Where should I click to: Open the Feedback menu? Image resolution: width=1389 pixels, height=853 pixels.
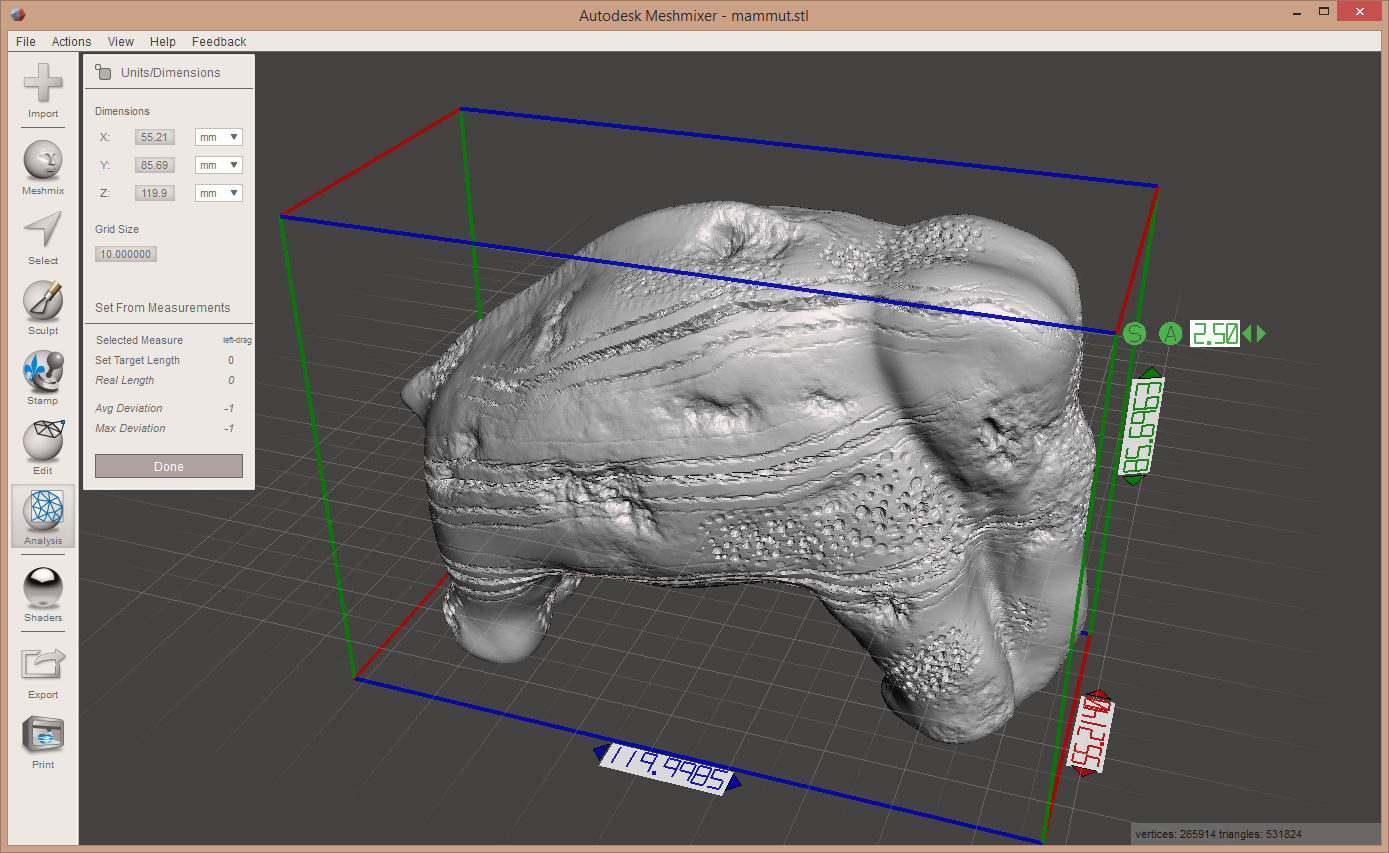pyautogui.click(x=219, y=42)
